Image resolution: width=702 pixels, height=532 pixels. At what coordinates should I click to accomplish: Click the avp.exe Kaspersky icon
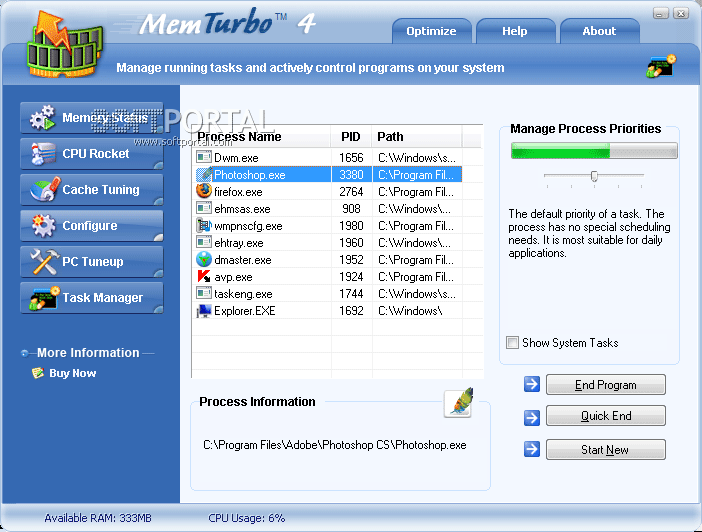click(x=204, y=276)
